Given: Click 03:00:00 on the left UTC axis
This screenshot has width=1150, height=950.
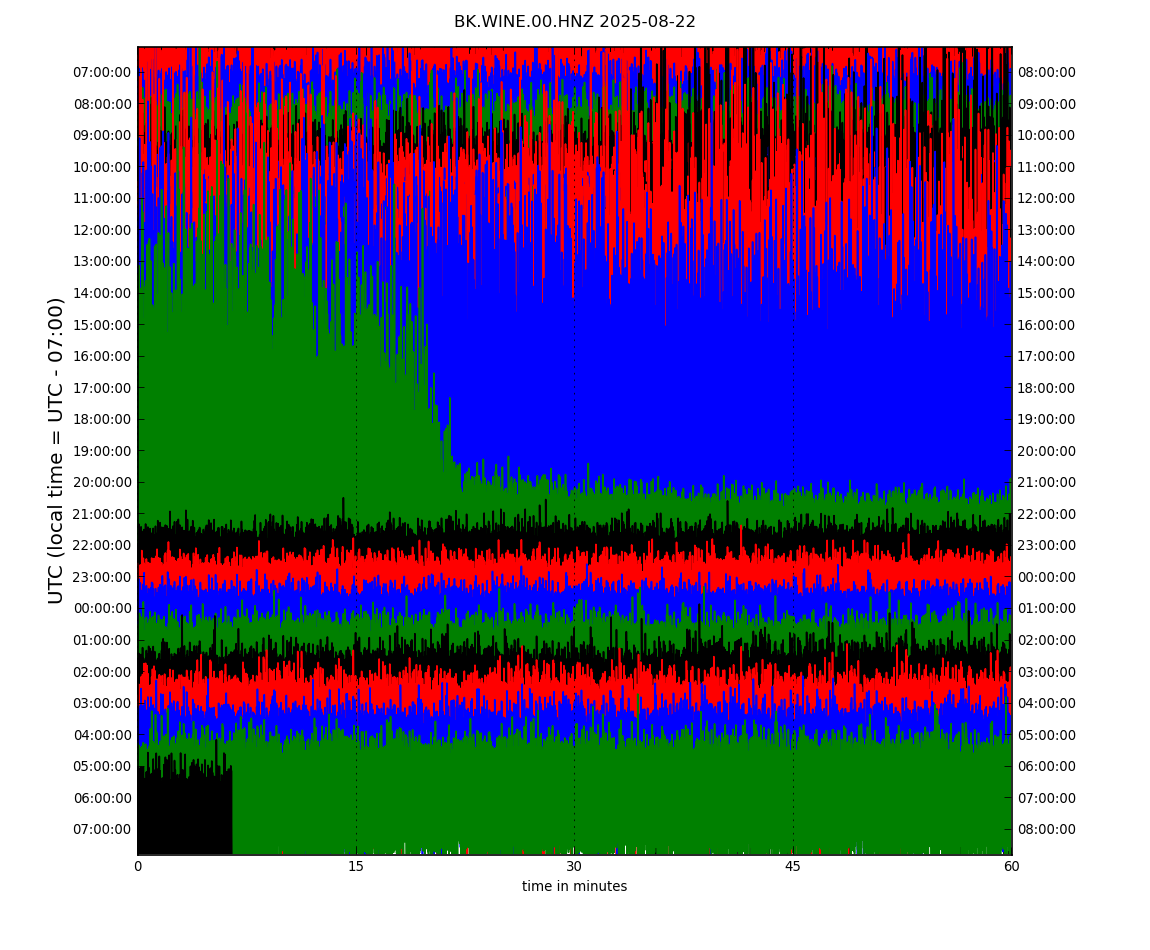Looking at the screenshot, I should tap(102, 704).
